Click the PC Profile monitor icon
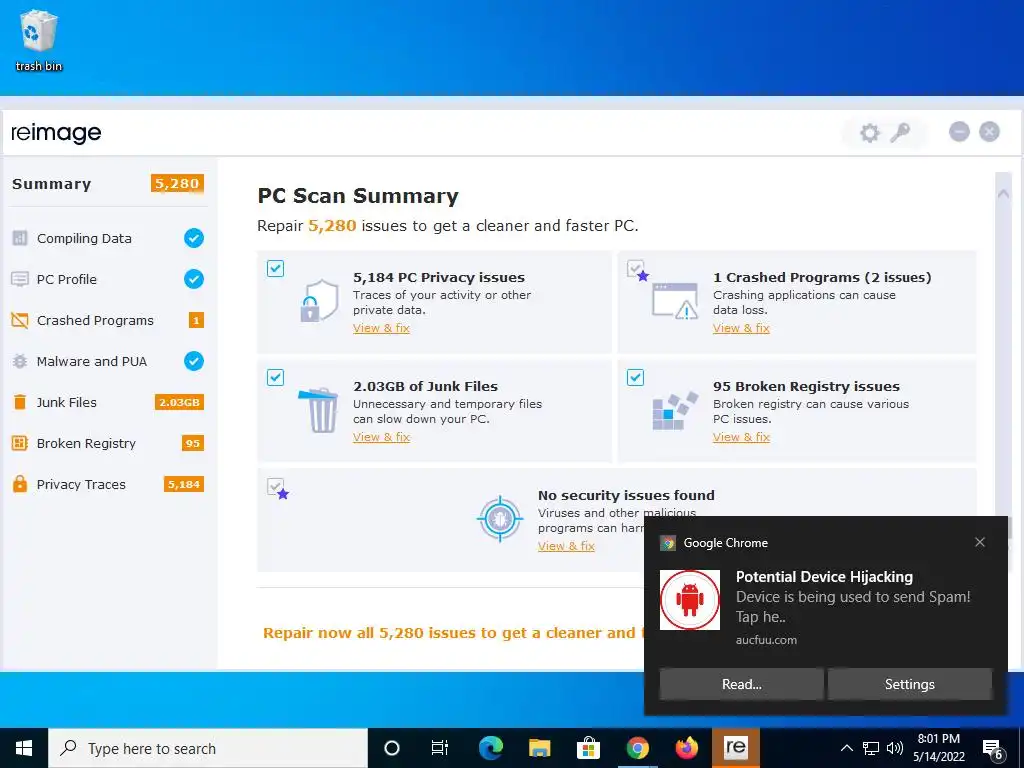Image resolution: width=1024 pixels, height=768 pixels. [20, 279]
